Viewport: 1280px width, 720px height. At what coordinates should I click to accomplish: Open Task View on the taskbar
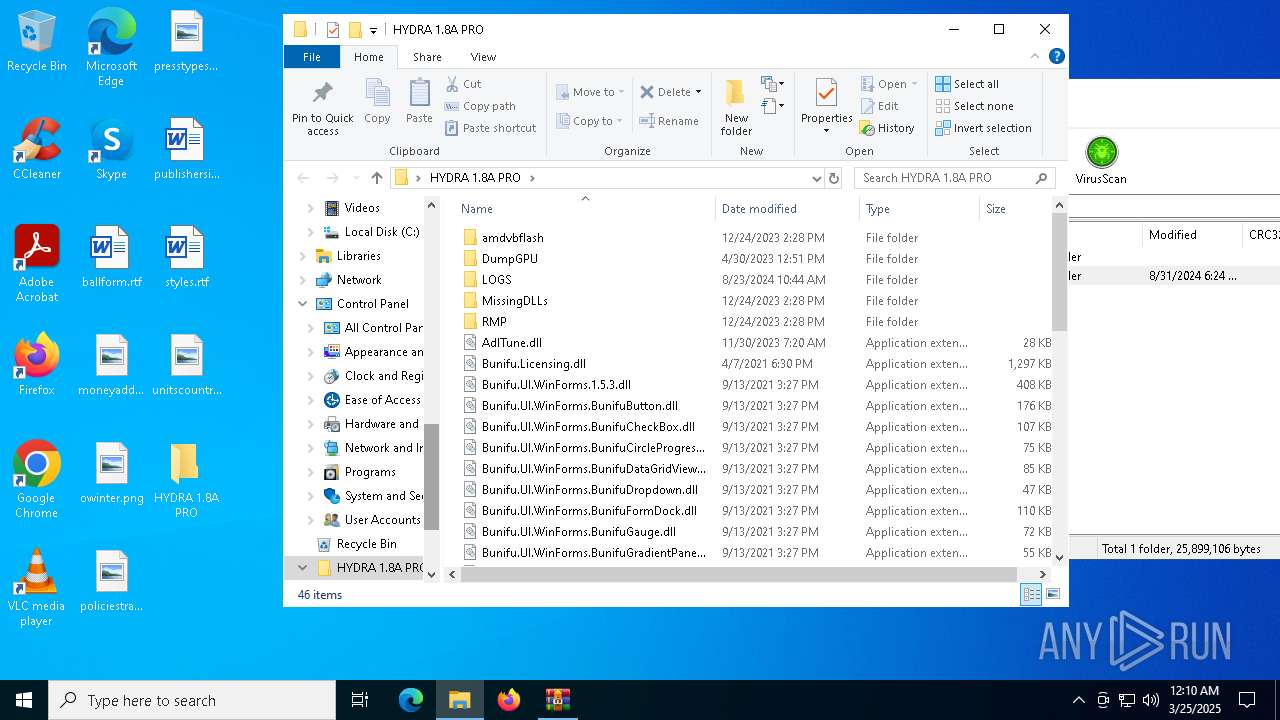360,700
